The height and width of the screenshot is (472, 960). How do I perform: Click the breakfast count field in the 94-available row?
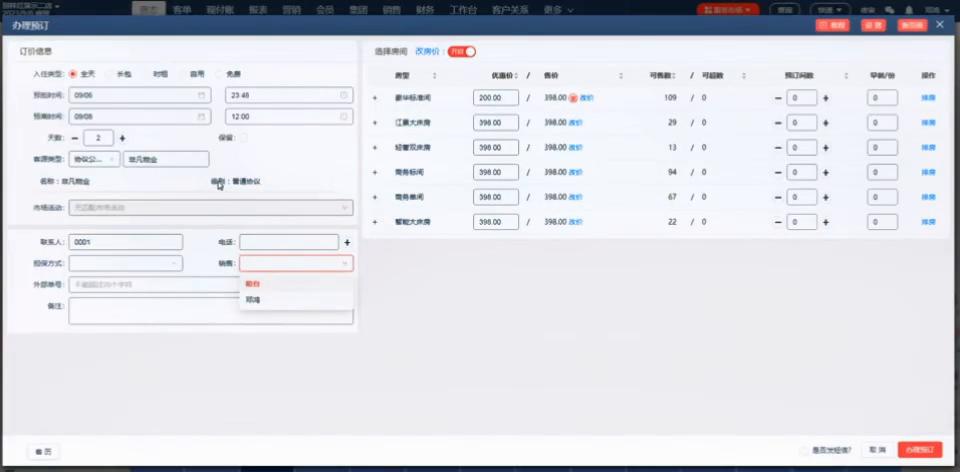point(882,172)
